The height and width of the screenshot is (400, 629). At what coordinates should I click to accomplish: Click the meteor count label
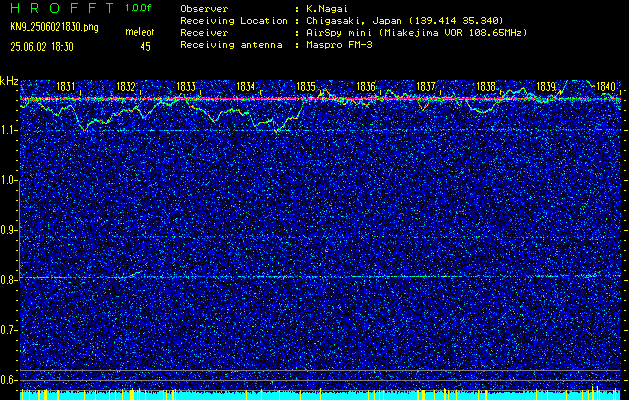coord(140,32)
